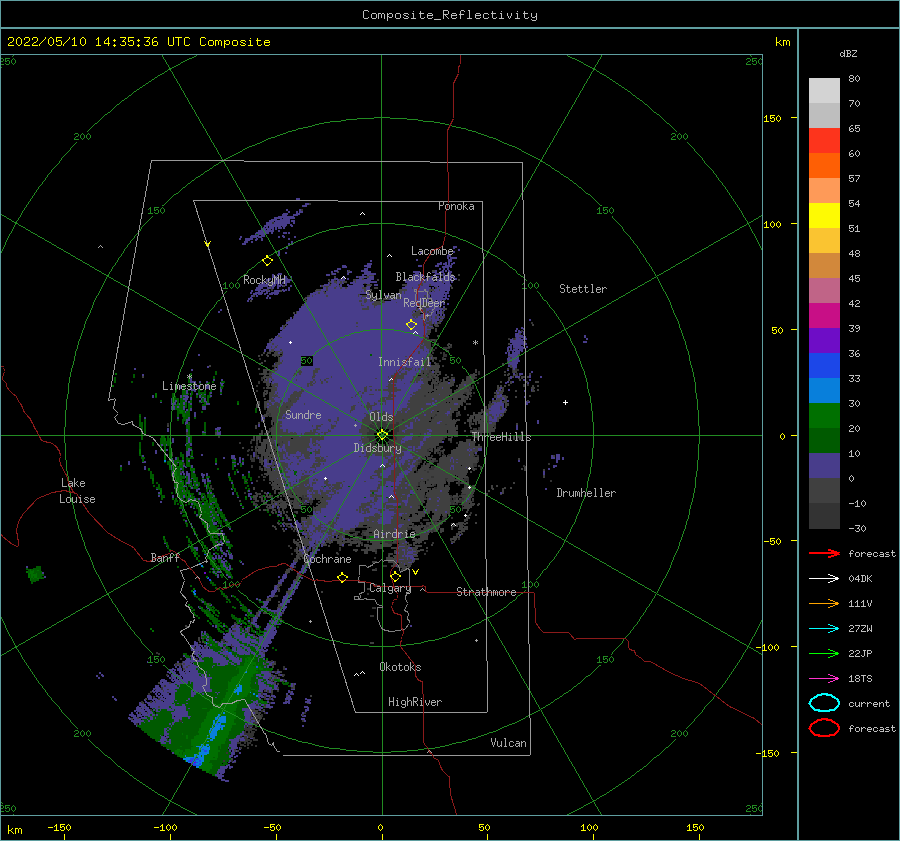This screenshot has height=841, width=900.
Task: Click the white asterisk marker above Limestone
Action: pyautogui.click(x=189, y=377)
